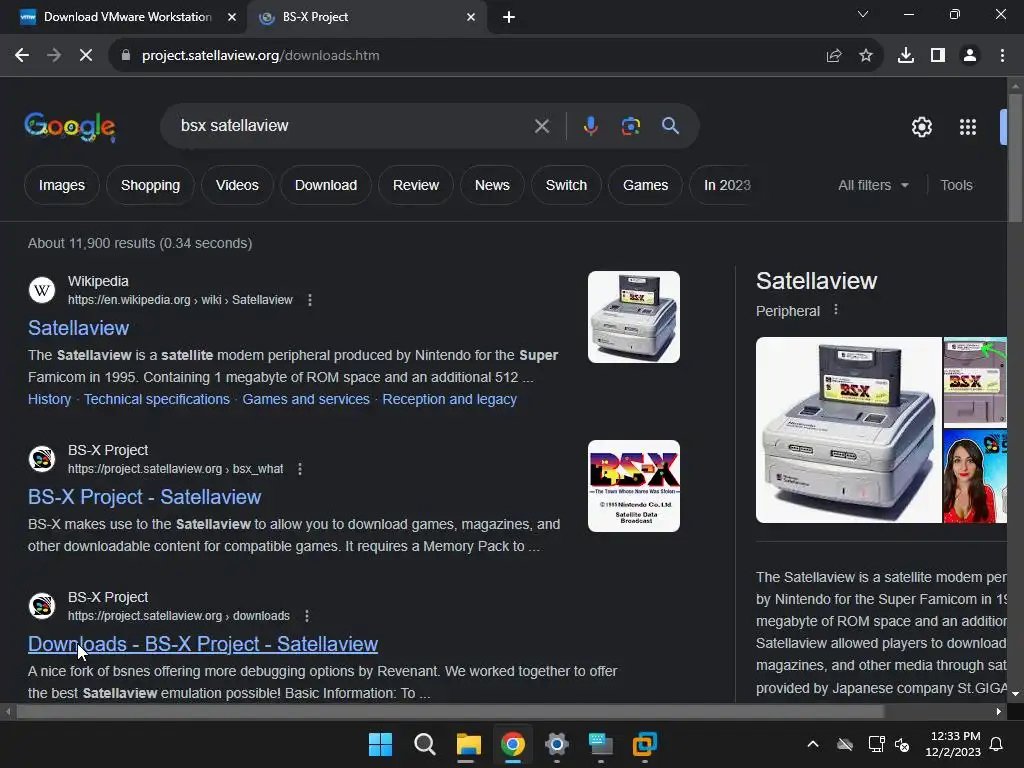Start voice search with microphone
Viewport: 1024px width, 768px height.
tap(590, 126)
